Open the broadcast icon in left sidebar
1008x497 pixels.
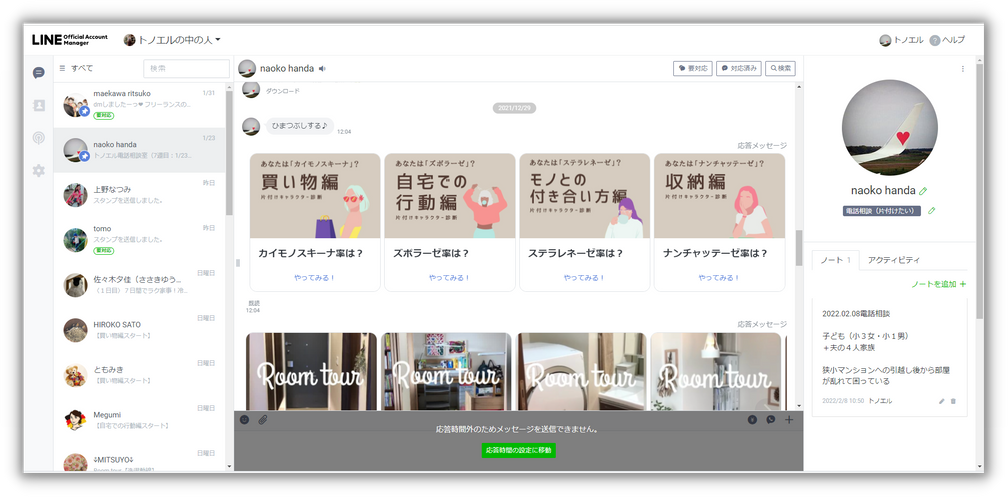click(38, 137)
